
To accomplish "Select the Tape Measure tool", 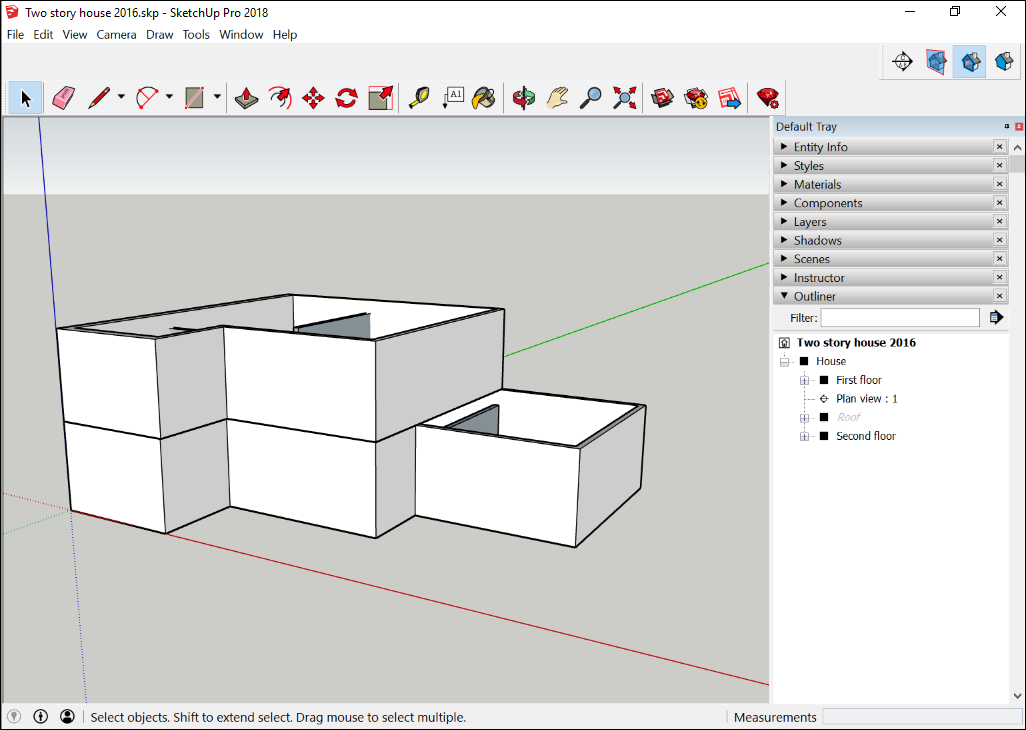I will (x=419, y=98).
